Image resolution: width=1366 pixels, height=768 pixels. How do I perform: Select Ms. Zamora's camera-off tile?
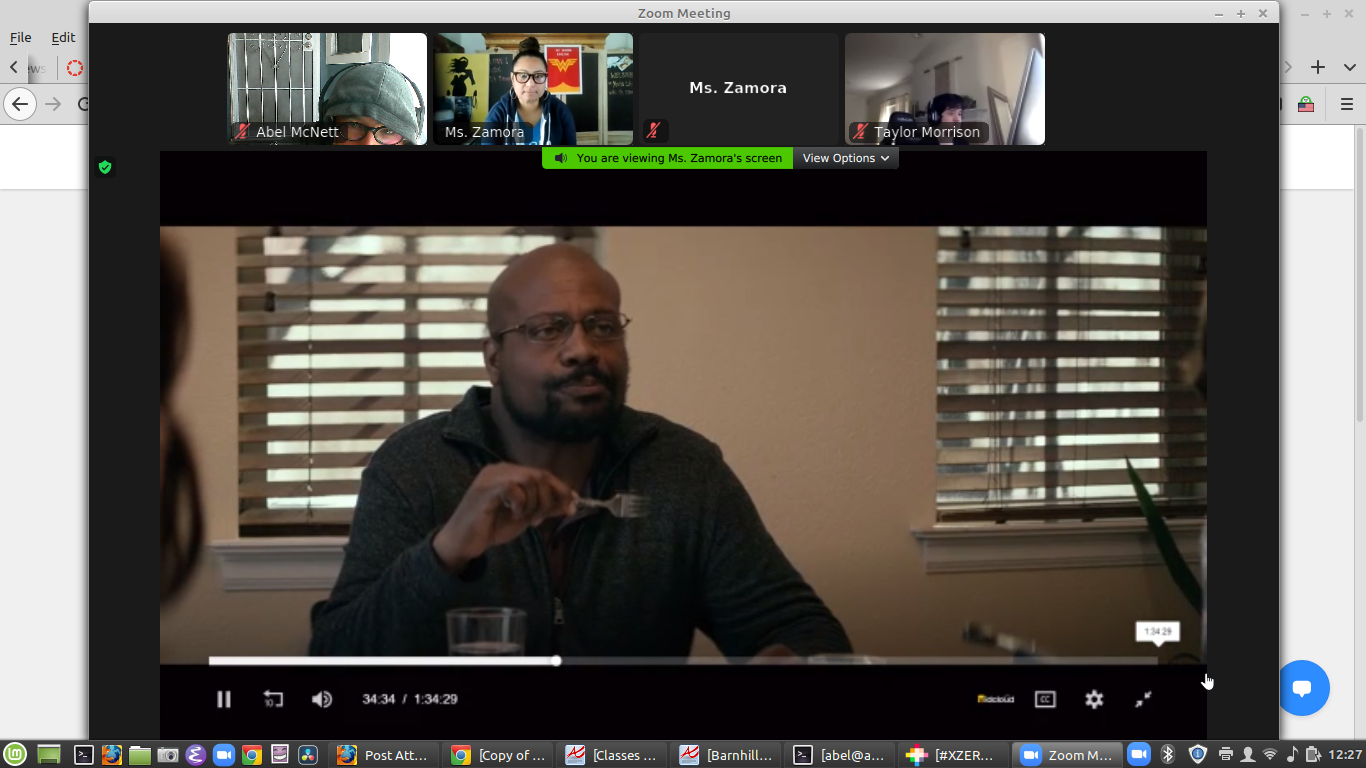pos(739,89)
